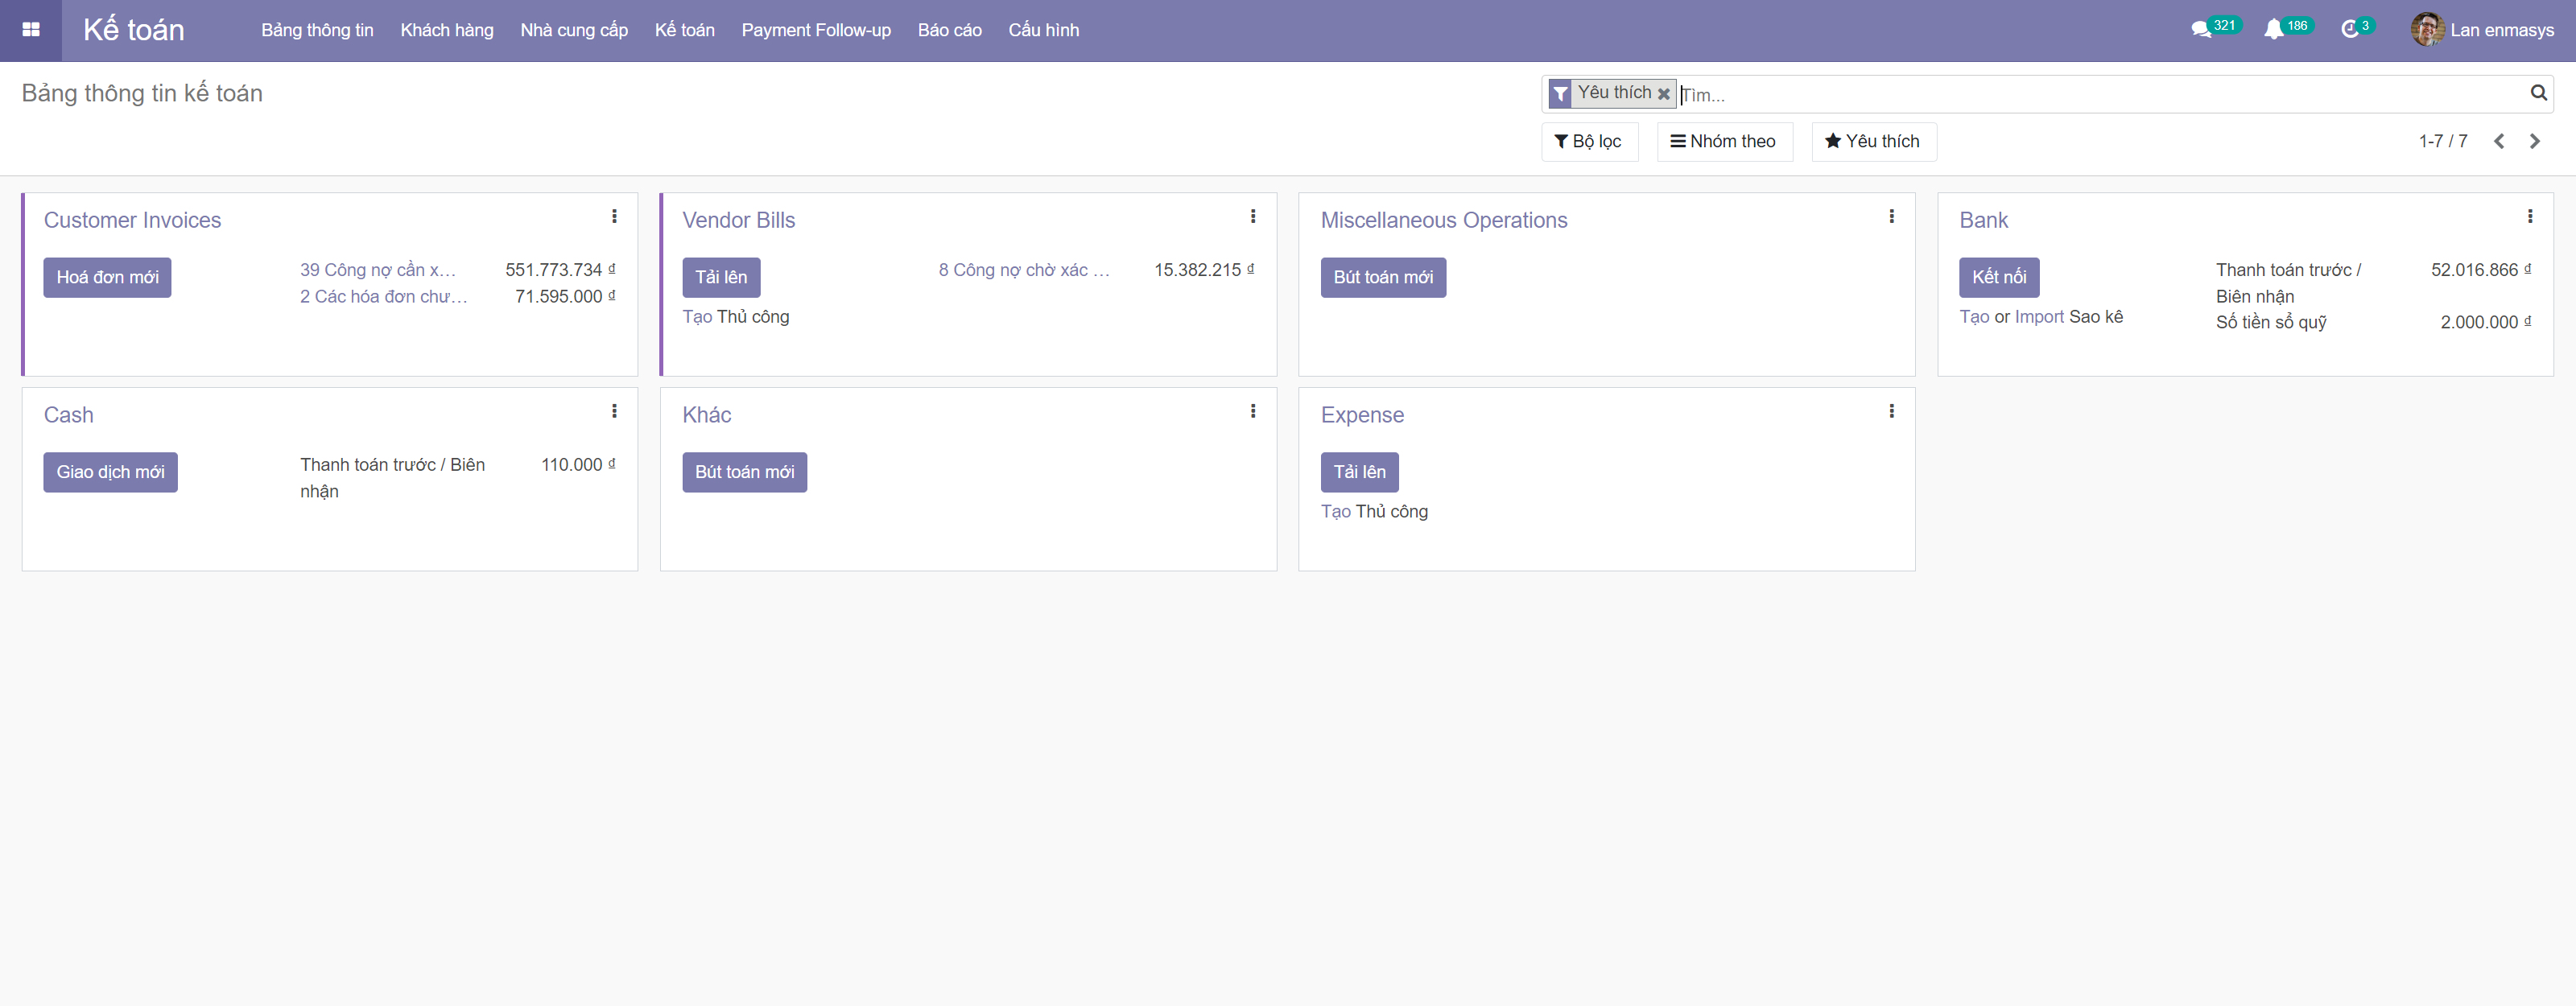The image size is (2576, 1006).
Task: Click the Import link in Bank card
Action: [x=2039, y=317]
